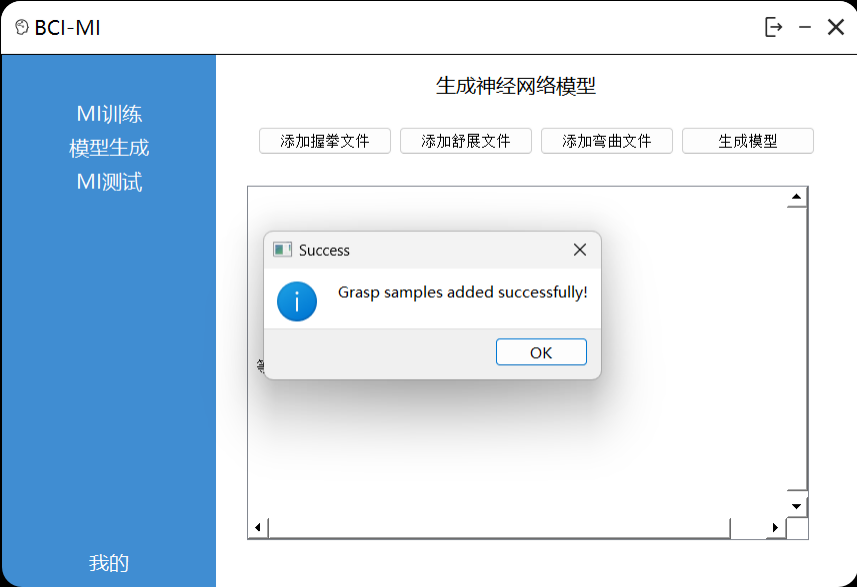Image resolution: width=857 pixels, height=588 pixels.
Task: Click the 生成神经网络模型 heading
Action: [515, 86]
